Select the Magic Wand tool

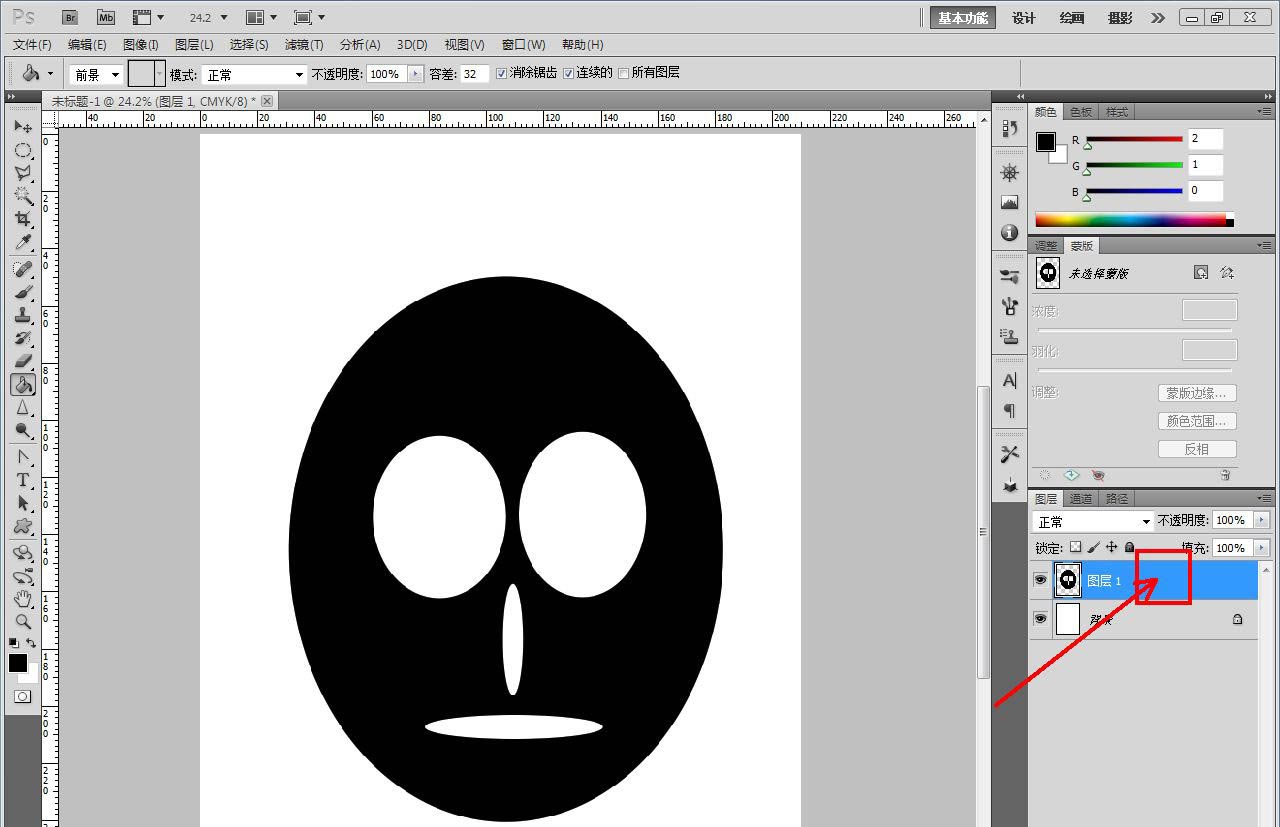pyautogui.click(x=22, y=196)
